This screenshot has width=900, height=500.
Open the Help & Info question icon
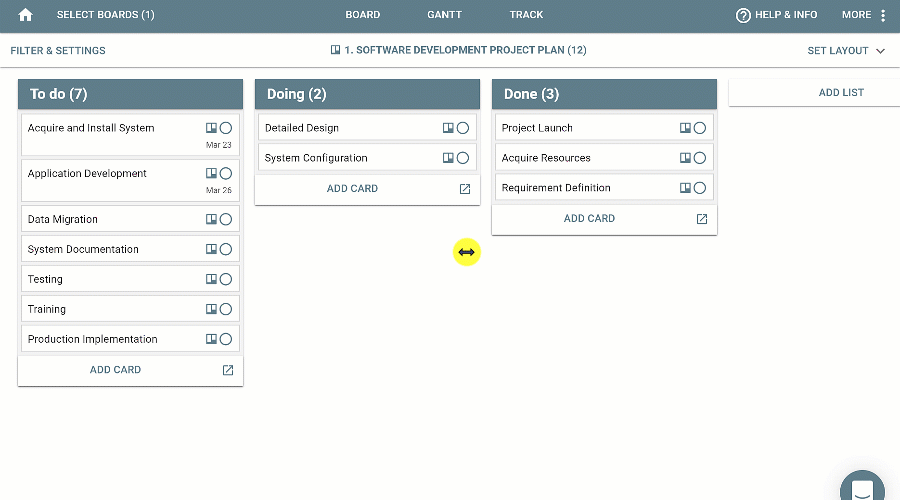pos(743,15)
